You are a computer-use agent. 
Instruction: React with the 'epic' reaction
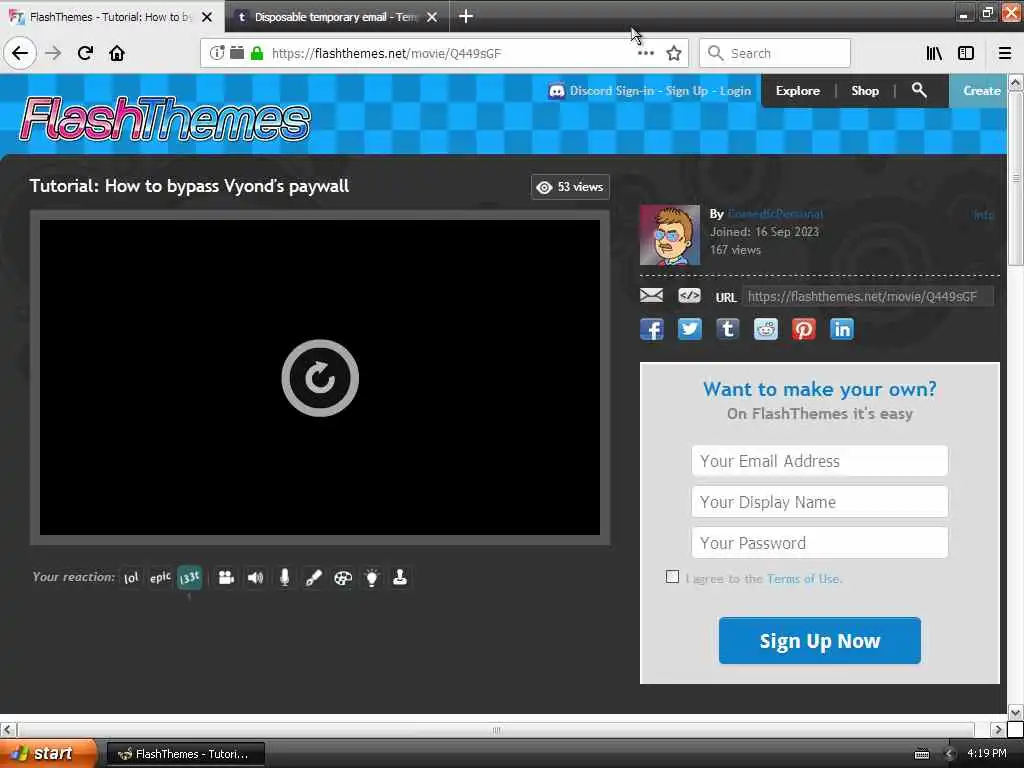tap(160, 577)
